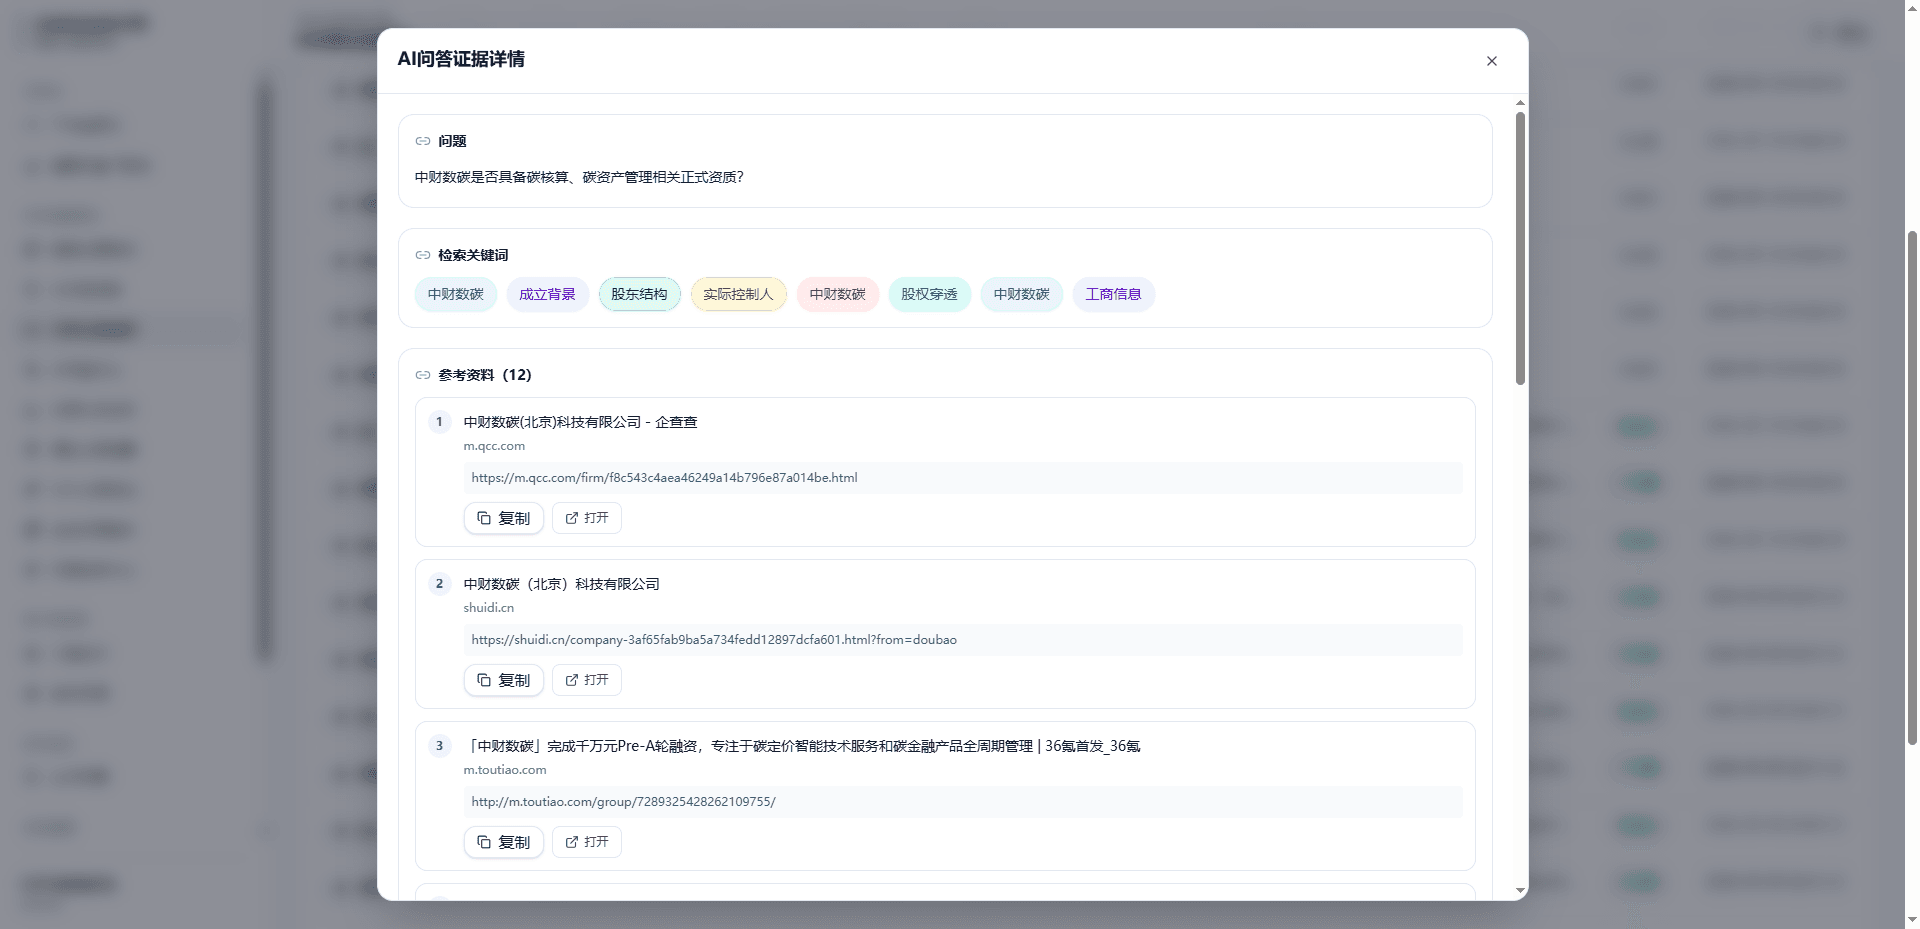Click the dialog vertical scrollbar thumb

click(1520, 248)
